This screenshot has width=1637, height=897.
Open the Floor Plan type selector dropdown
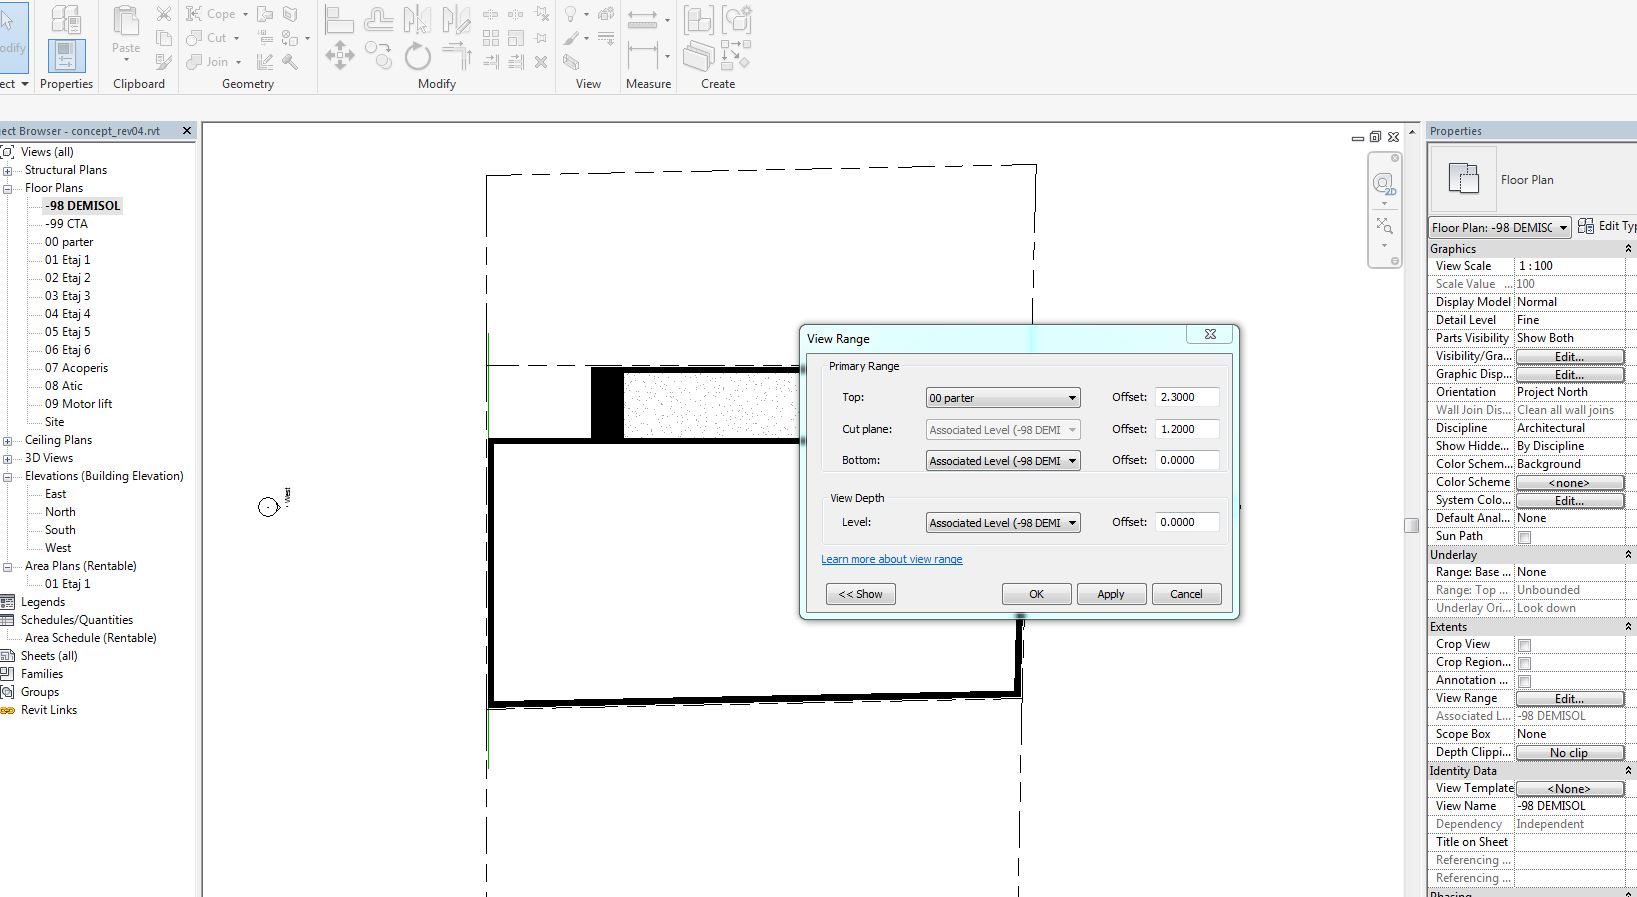(x=1500, y=228)
